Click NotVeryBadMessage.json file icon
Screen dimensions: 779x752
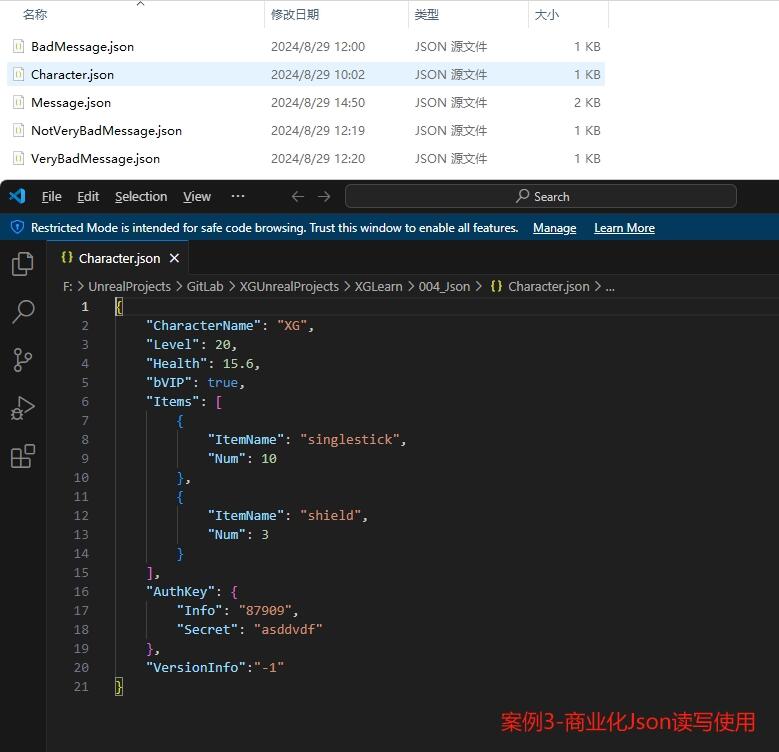click(18, 131)
